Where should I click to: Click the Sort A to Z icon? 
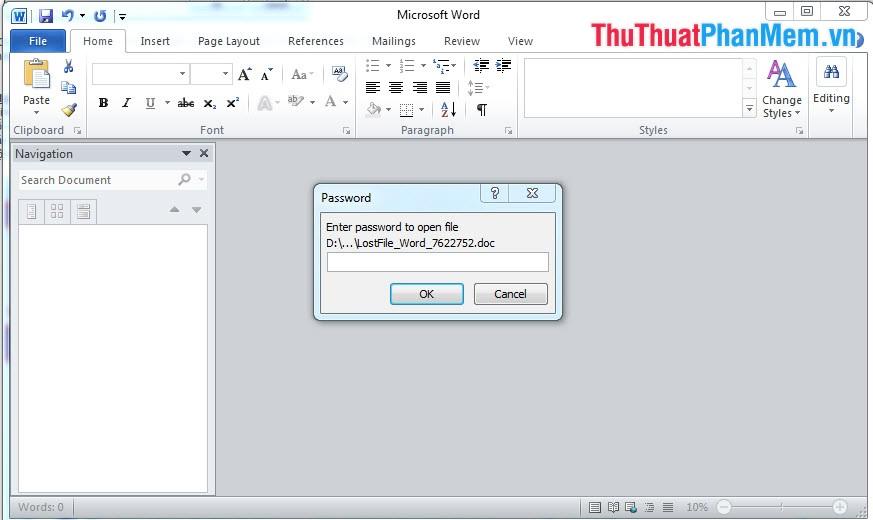click(448, 110)
